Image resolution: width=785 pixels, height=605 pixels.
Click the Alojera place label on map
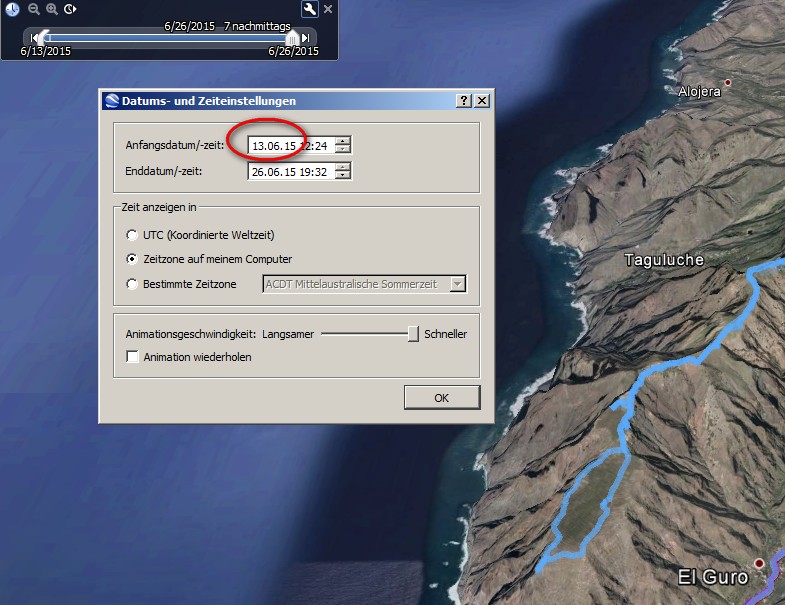click(x=699, y=92)
